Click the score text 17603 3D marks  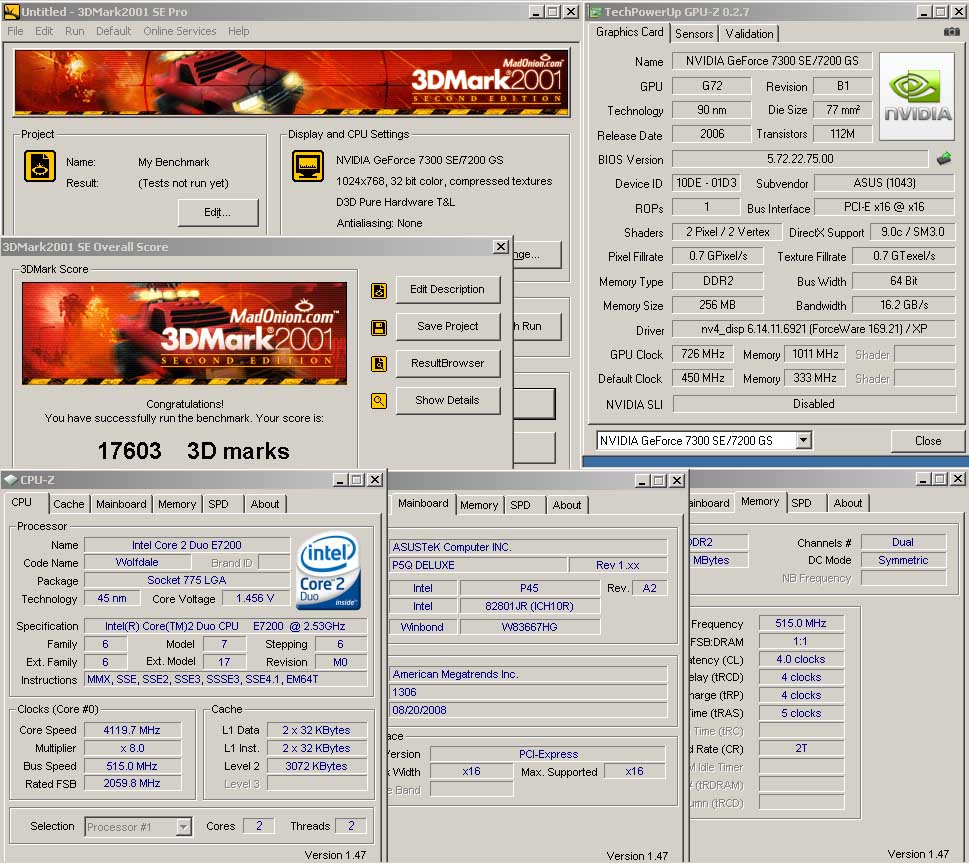pyautogui.click(x=193, y=451)
